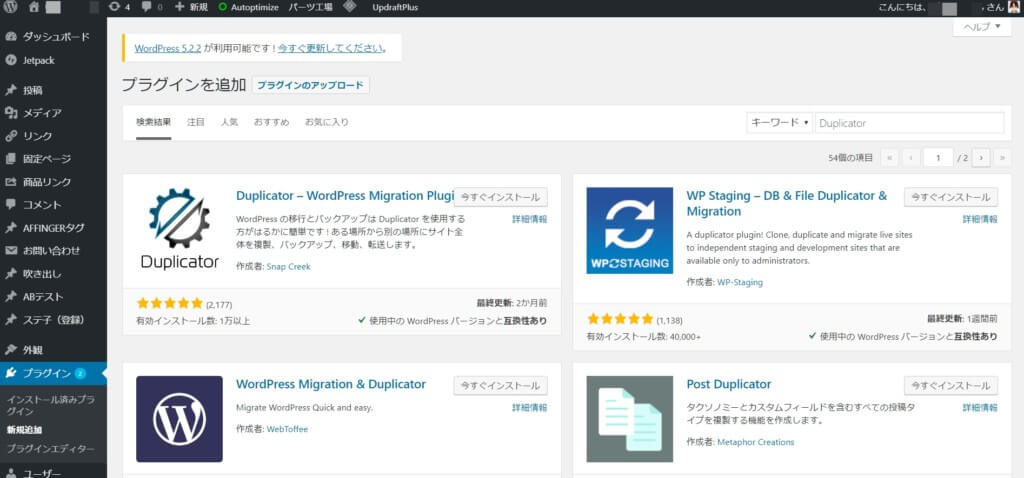Image resolution: width=1024 pixels, height=478 pixels.
Task: Go to next results page arrow
Action: pyautogui.click(x=981, y=157)
